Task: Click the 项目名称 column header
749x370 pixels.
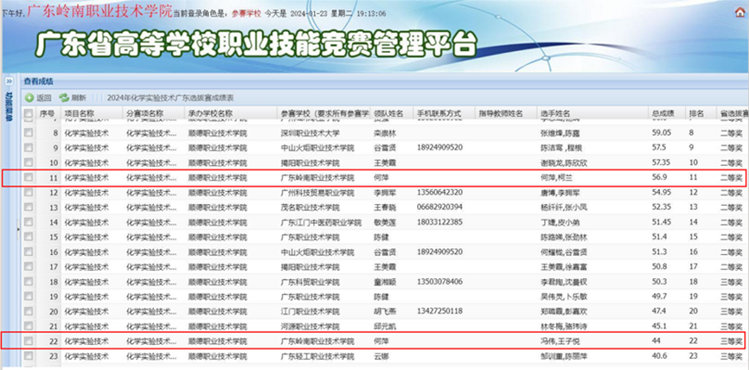Action: [91, 114]
